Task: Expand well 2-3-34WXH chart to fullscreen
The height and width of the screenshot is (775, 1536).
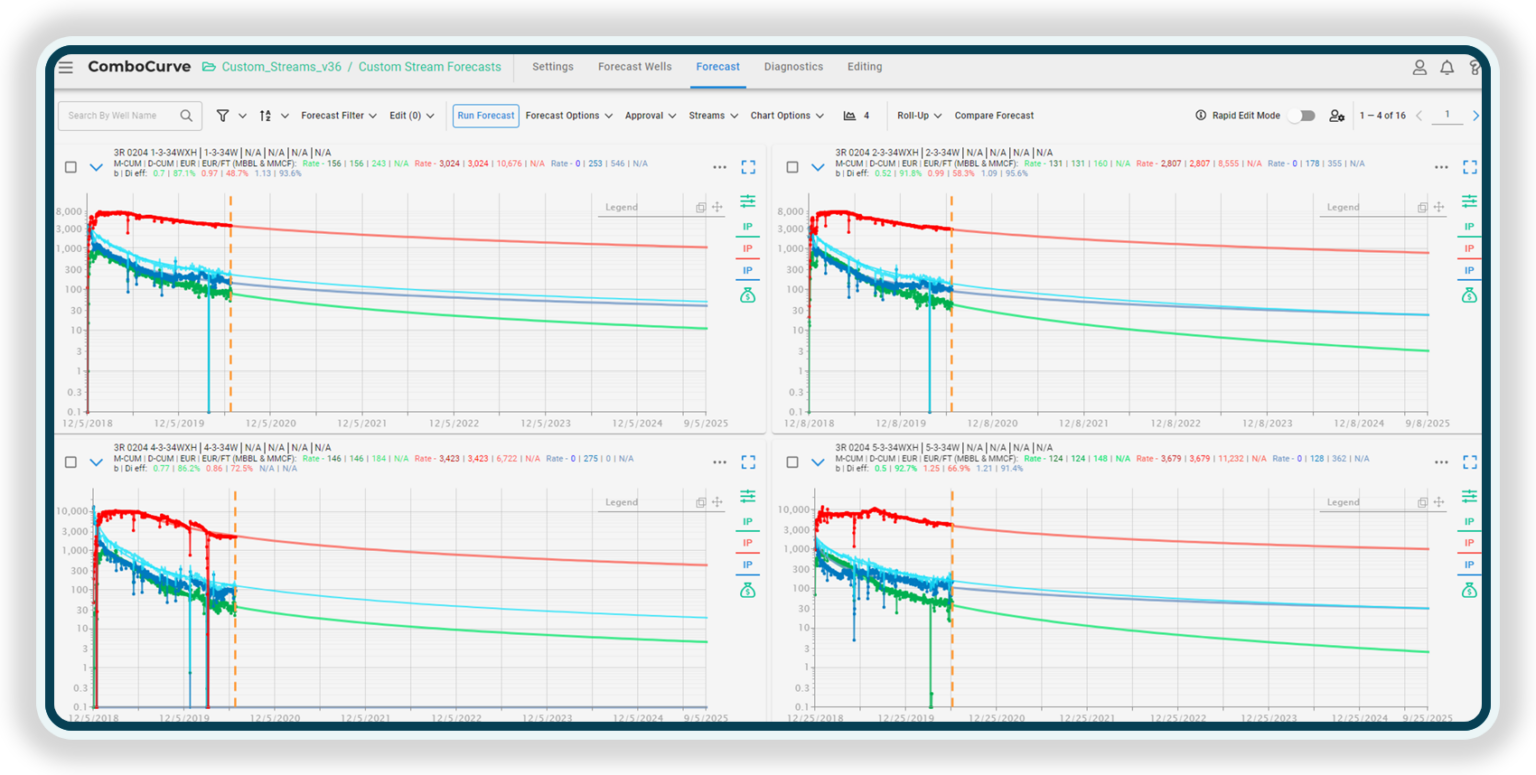Action: 1469,167
